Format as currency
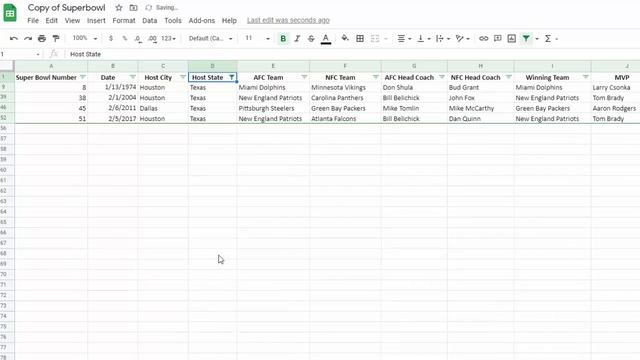640x360 pixels. 111,38
